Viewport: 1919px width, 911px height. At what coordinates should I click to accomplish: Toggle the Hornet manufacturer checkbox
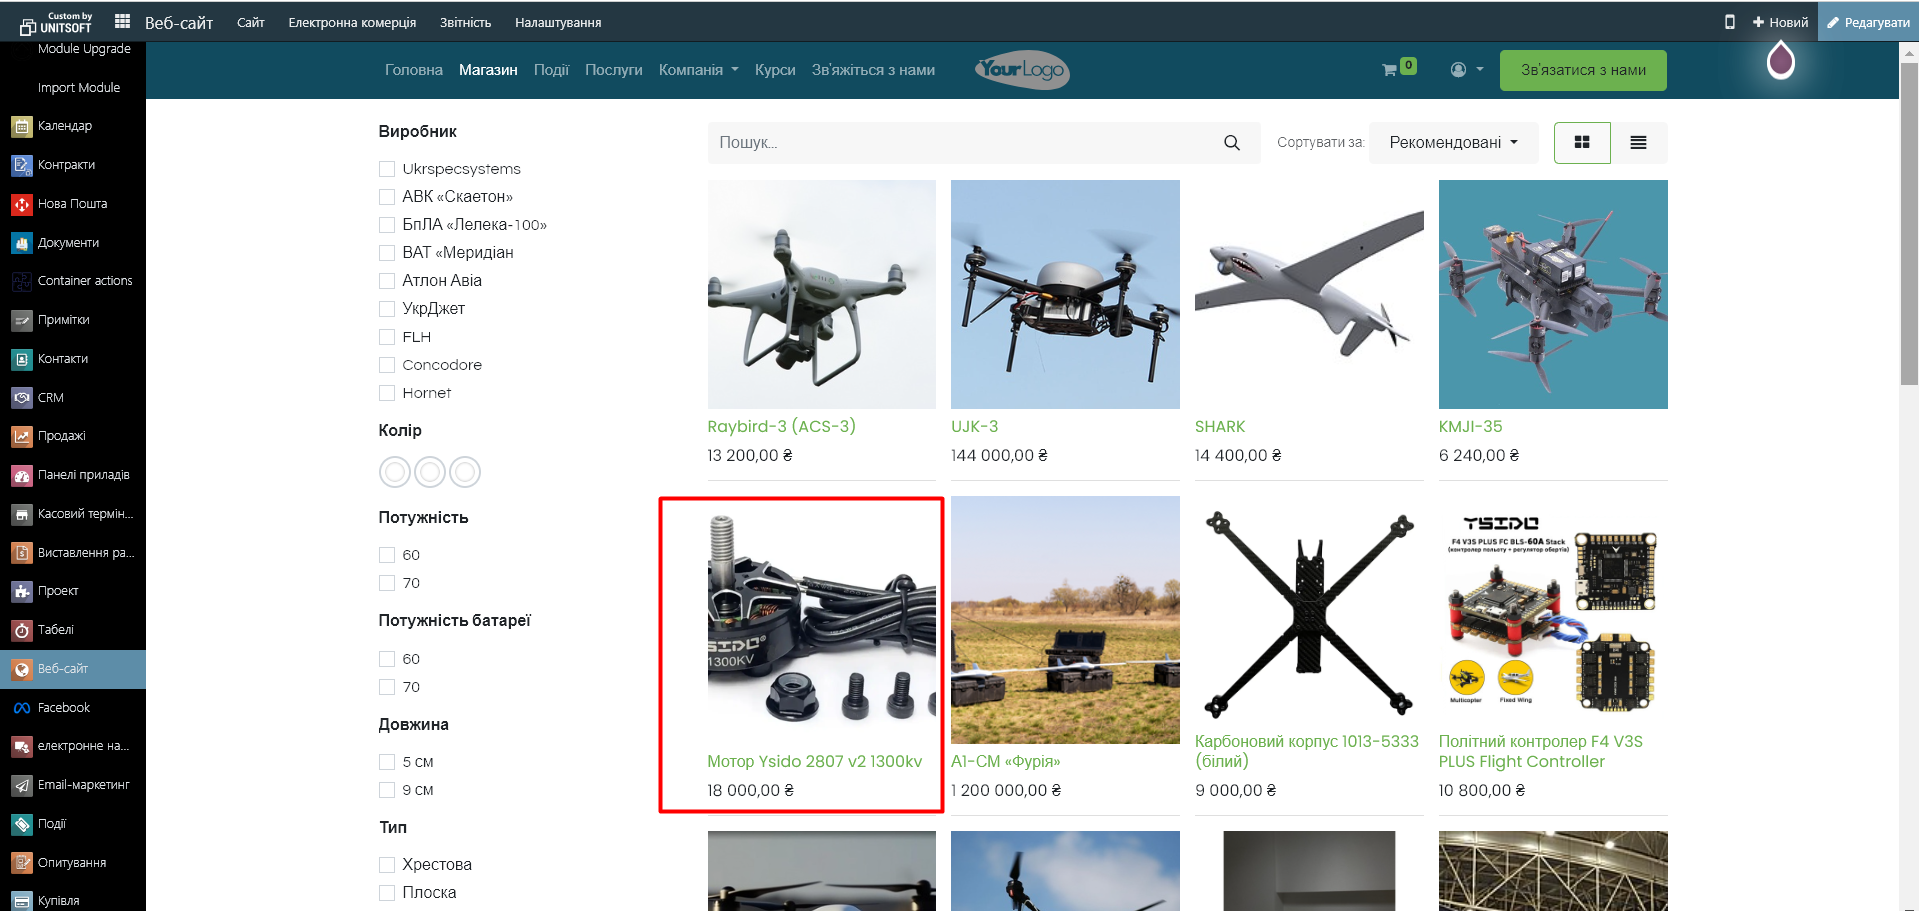[387, 393]
